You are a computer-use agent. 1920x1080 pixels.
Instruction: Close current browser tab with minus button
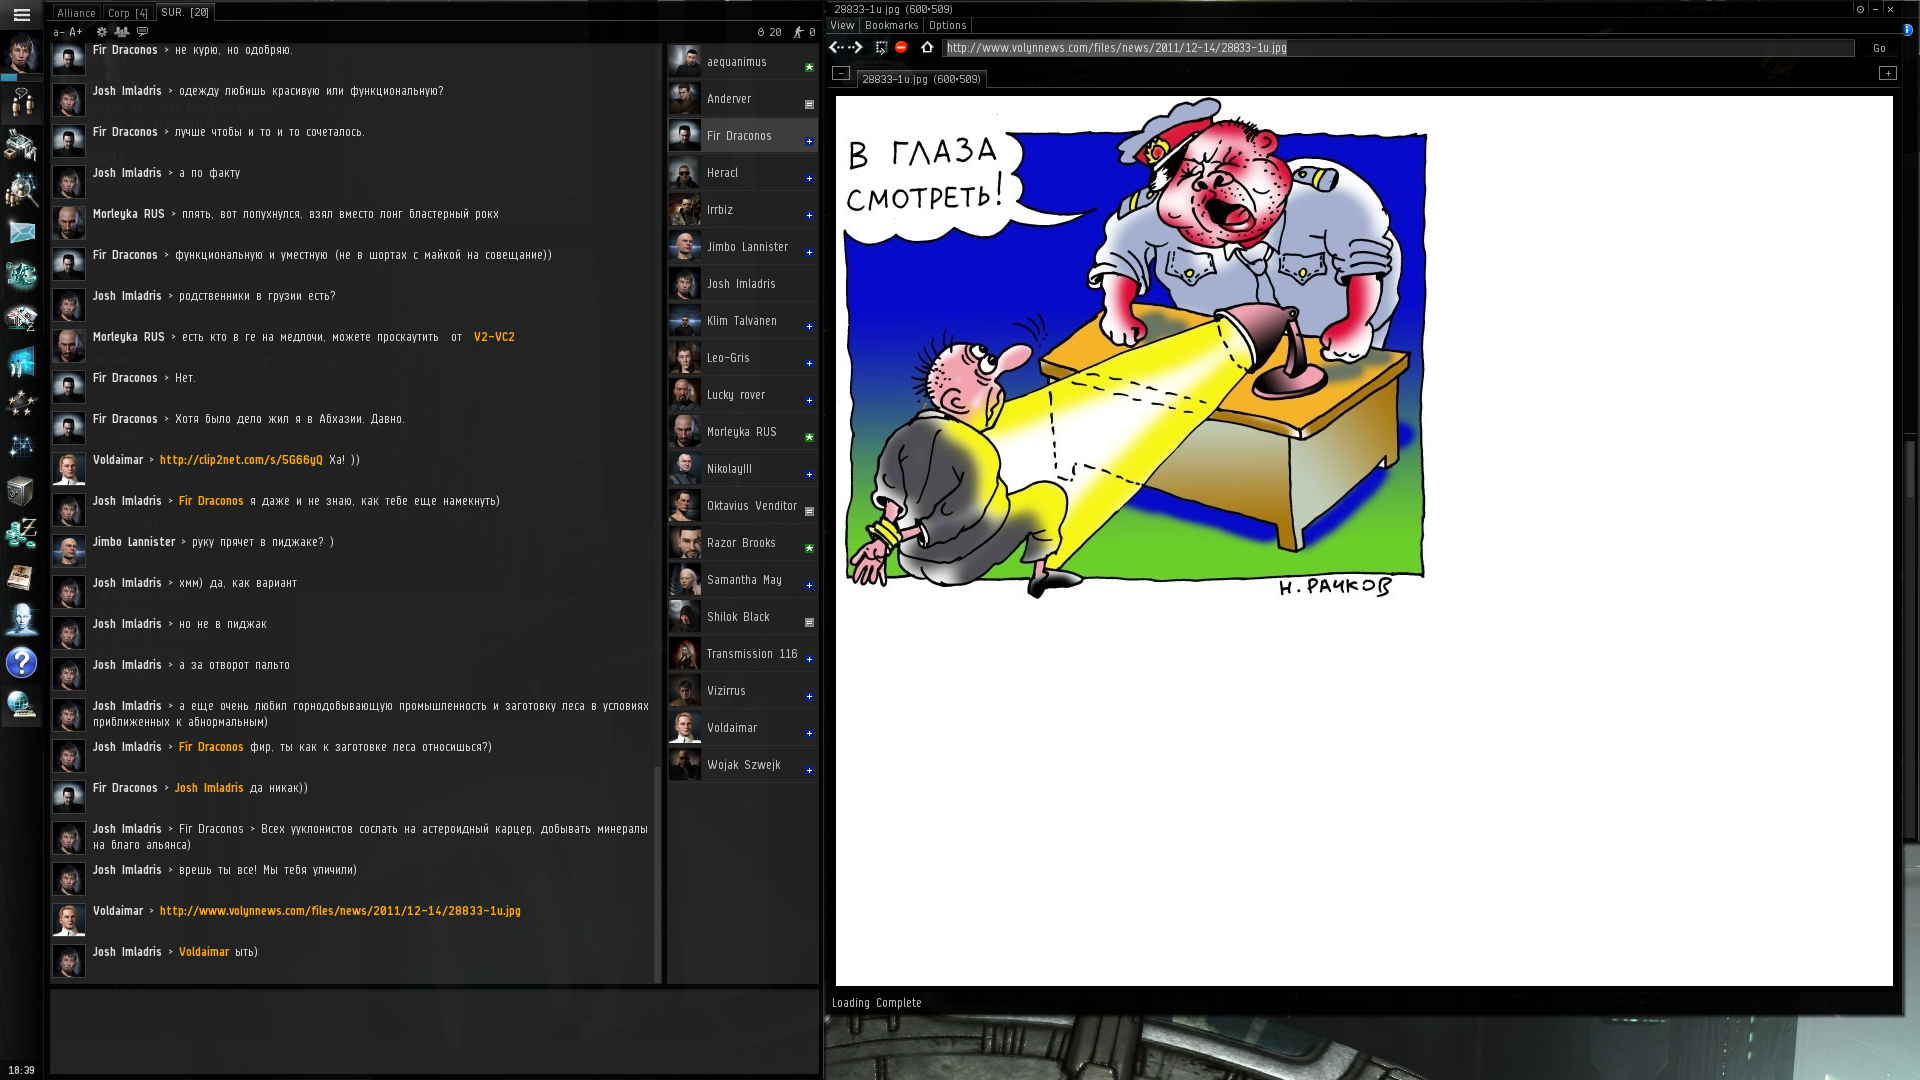(x=841, y=73)
